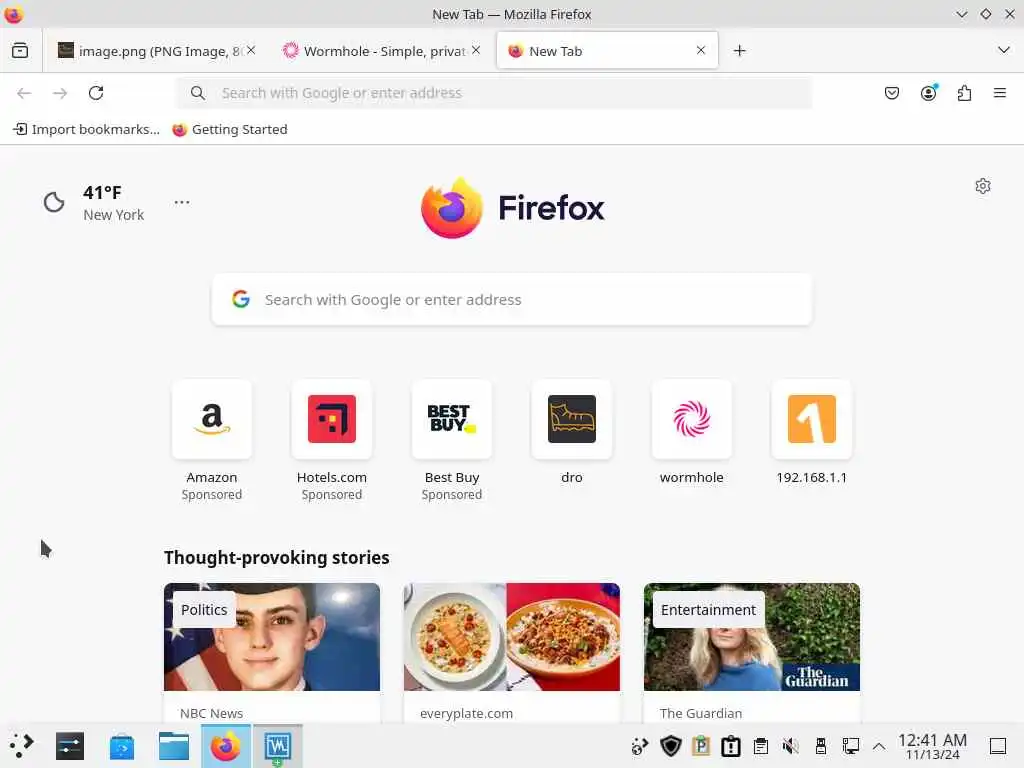The width and height of the screenshot is (1024, 768).
Task: Select the Firefox taskbar entry
Action: (x=225, y=746)
